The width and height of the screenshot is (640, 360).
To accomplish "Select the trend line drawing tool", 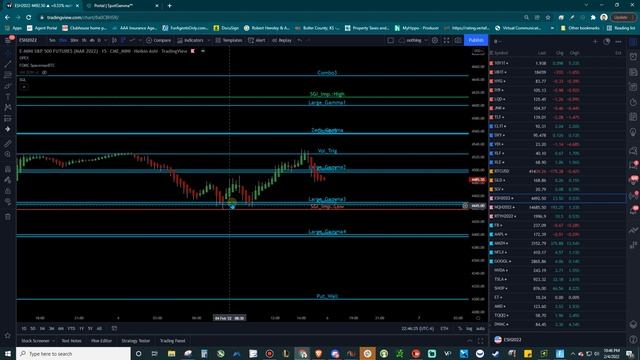I will point(8,64).
